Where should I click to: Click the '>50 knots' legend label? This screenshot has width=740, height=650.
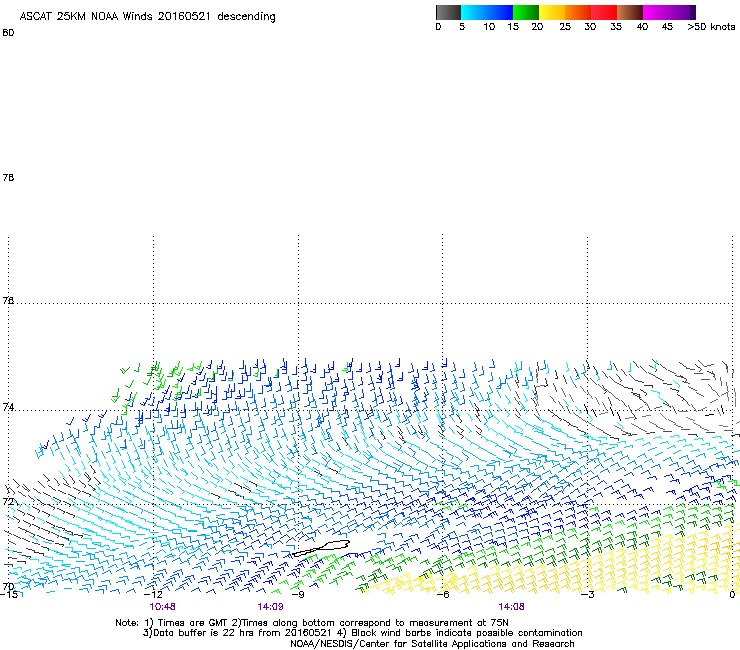(711, 27)
